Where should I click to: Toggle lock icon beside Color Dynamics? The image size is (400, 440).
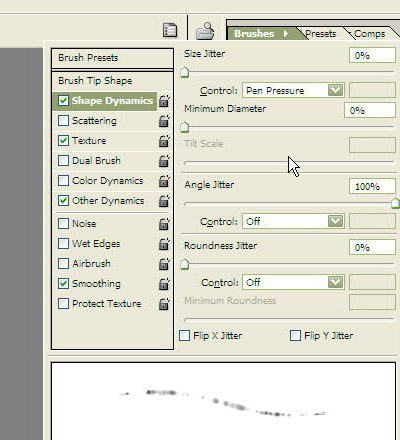pos(164,181)
